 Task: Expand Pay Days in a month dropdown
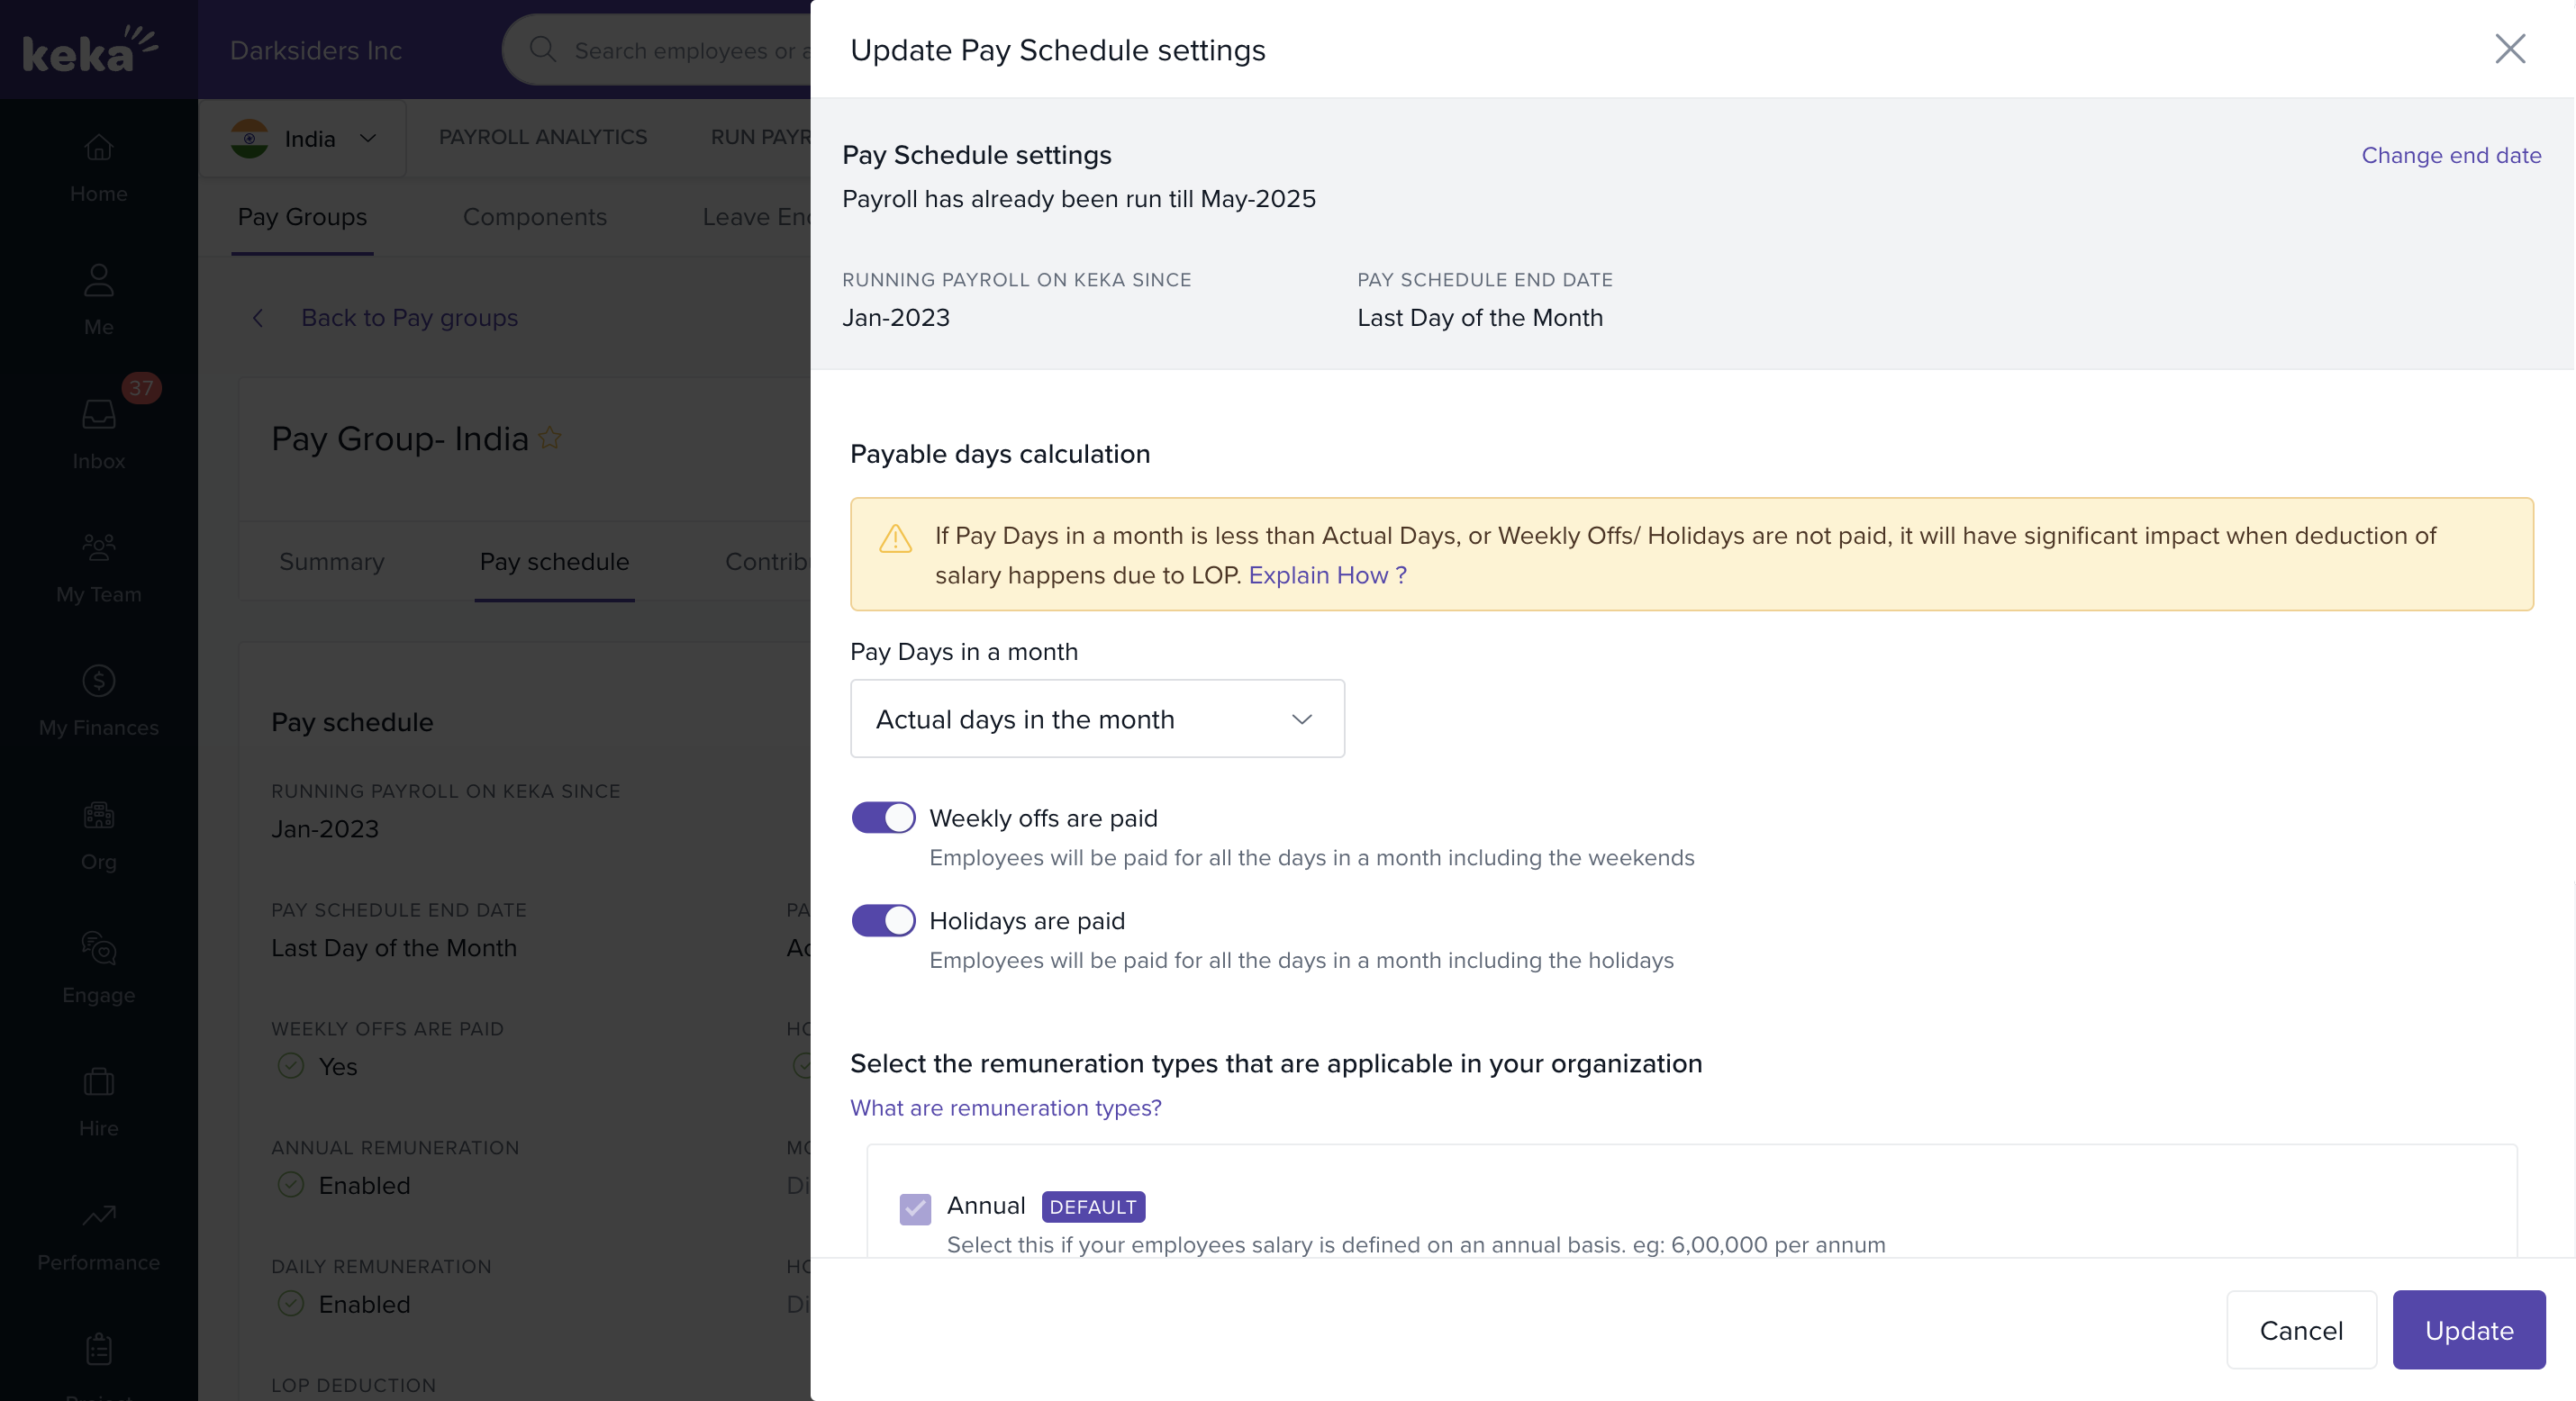pyautogui.click(x=1097, y=719)
